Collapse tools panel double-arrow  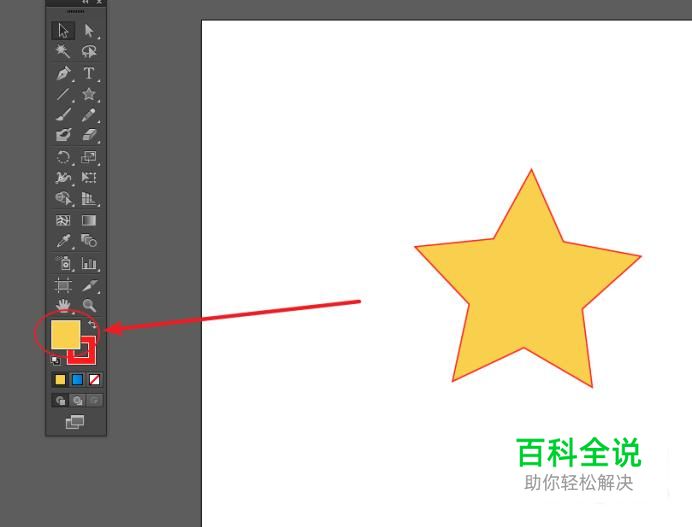(86, 2)
